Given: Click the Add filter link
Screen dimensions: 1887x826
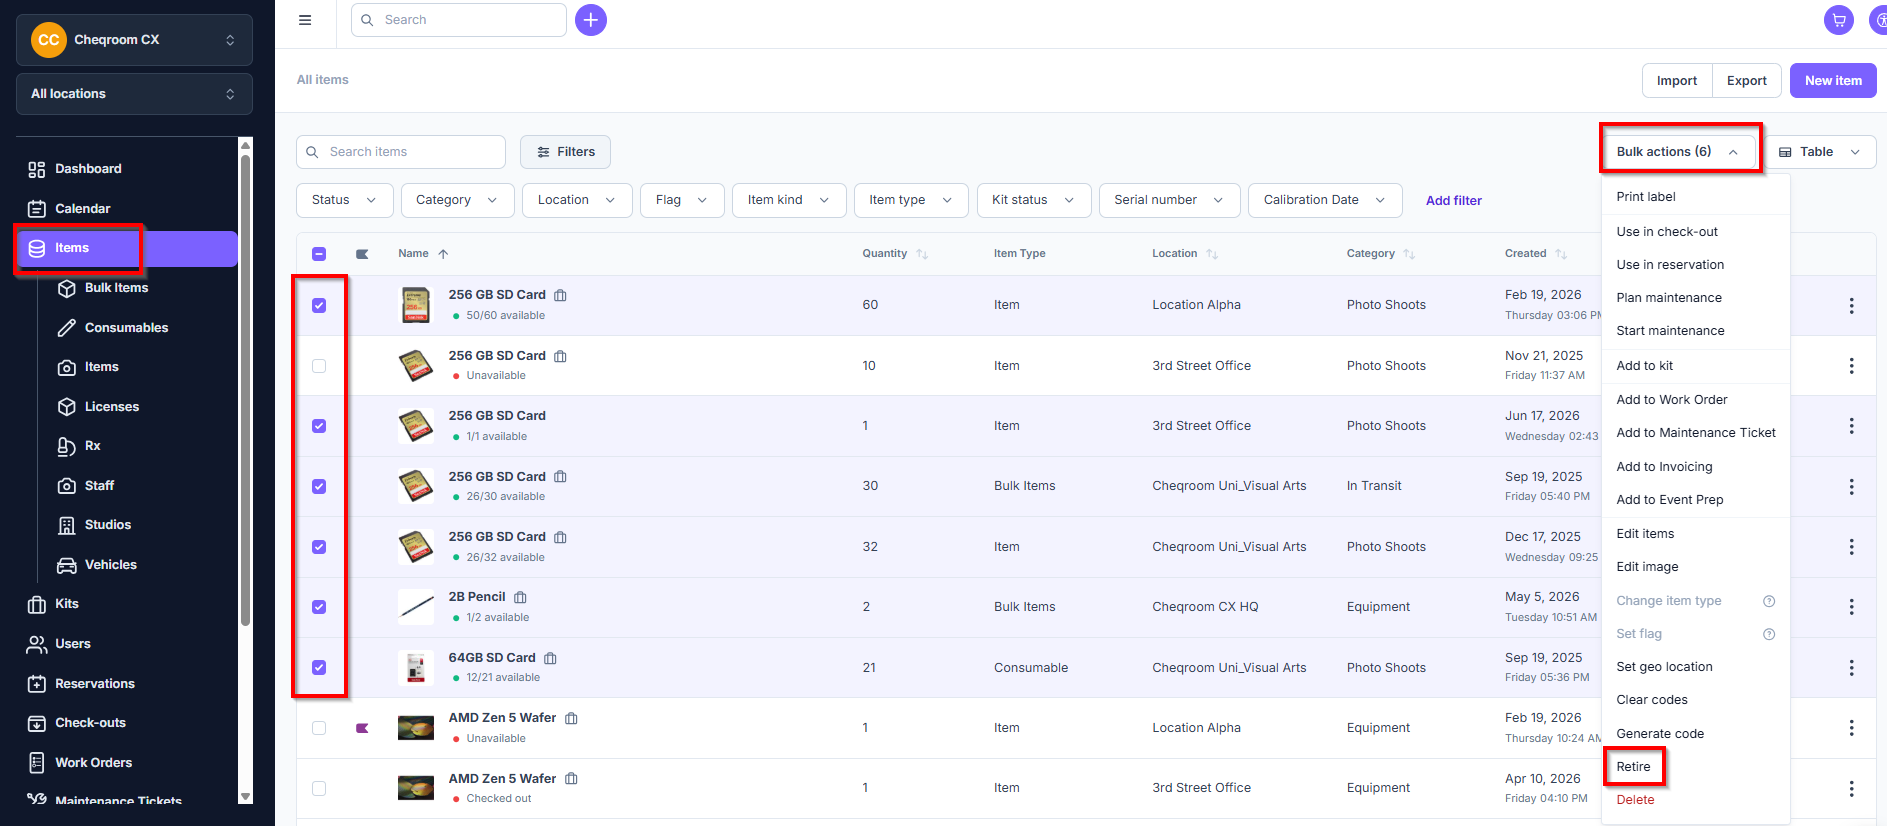Looking at the screenshot, I should tap(1454, 201).
